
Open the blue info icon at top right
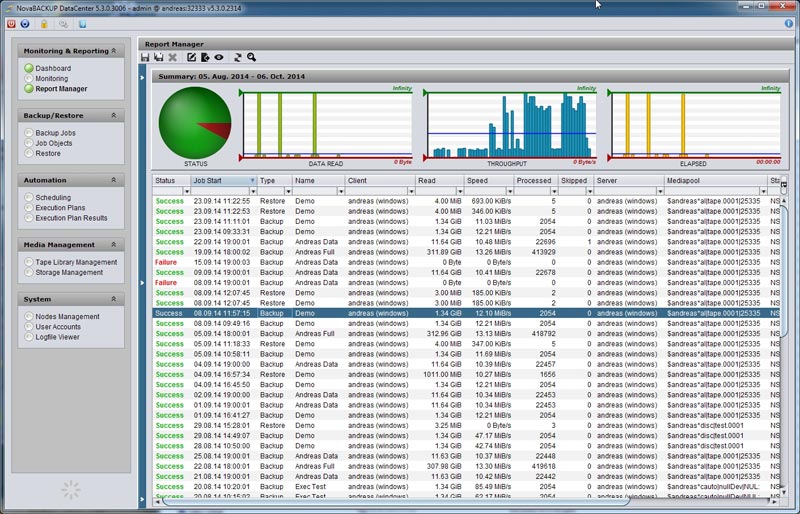coord(789,23)
